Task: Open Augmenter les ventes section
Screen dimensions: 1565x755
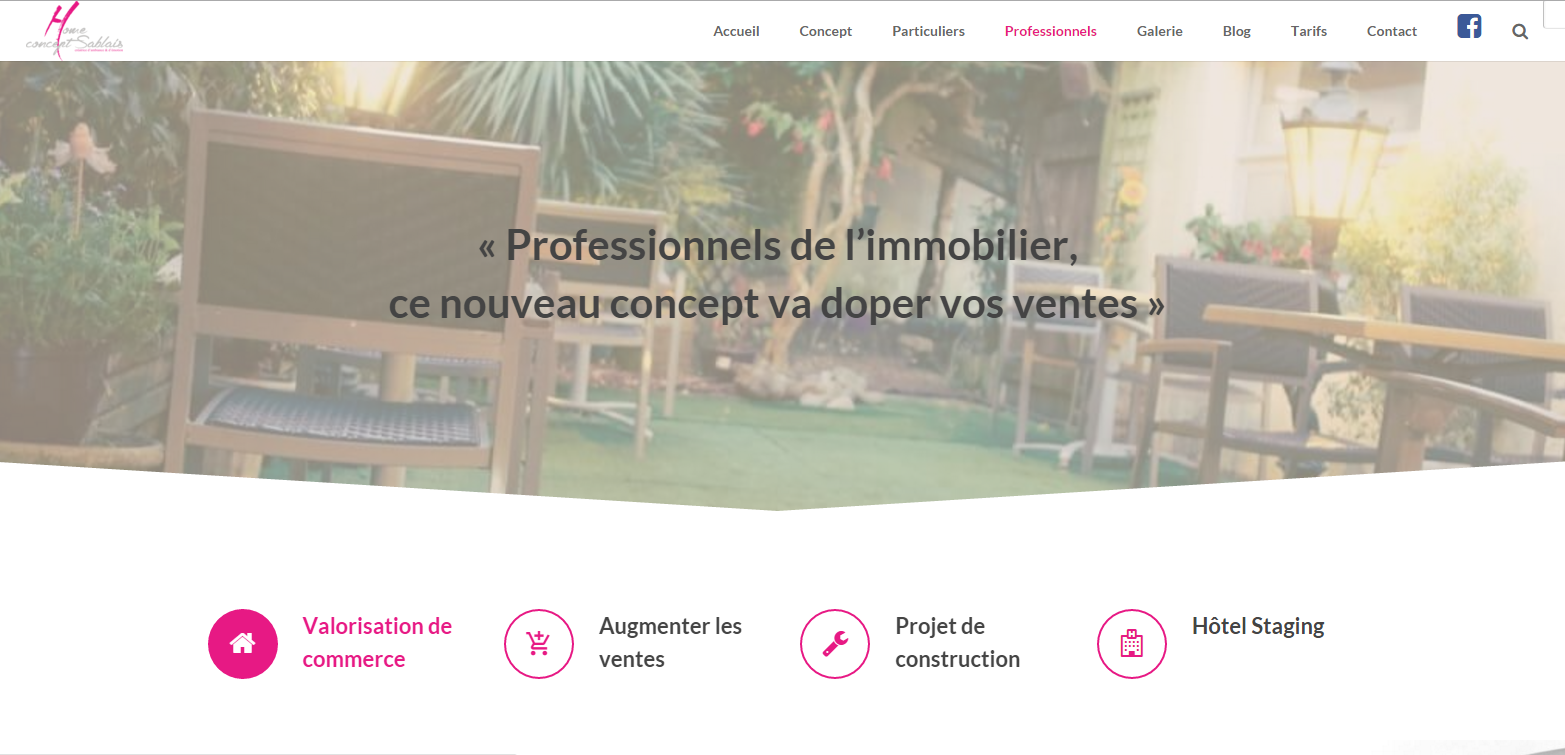Action: (670, 643)
